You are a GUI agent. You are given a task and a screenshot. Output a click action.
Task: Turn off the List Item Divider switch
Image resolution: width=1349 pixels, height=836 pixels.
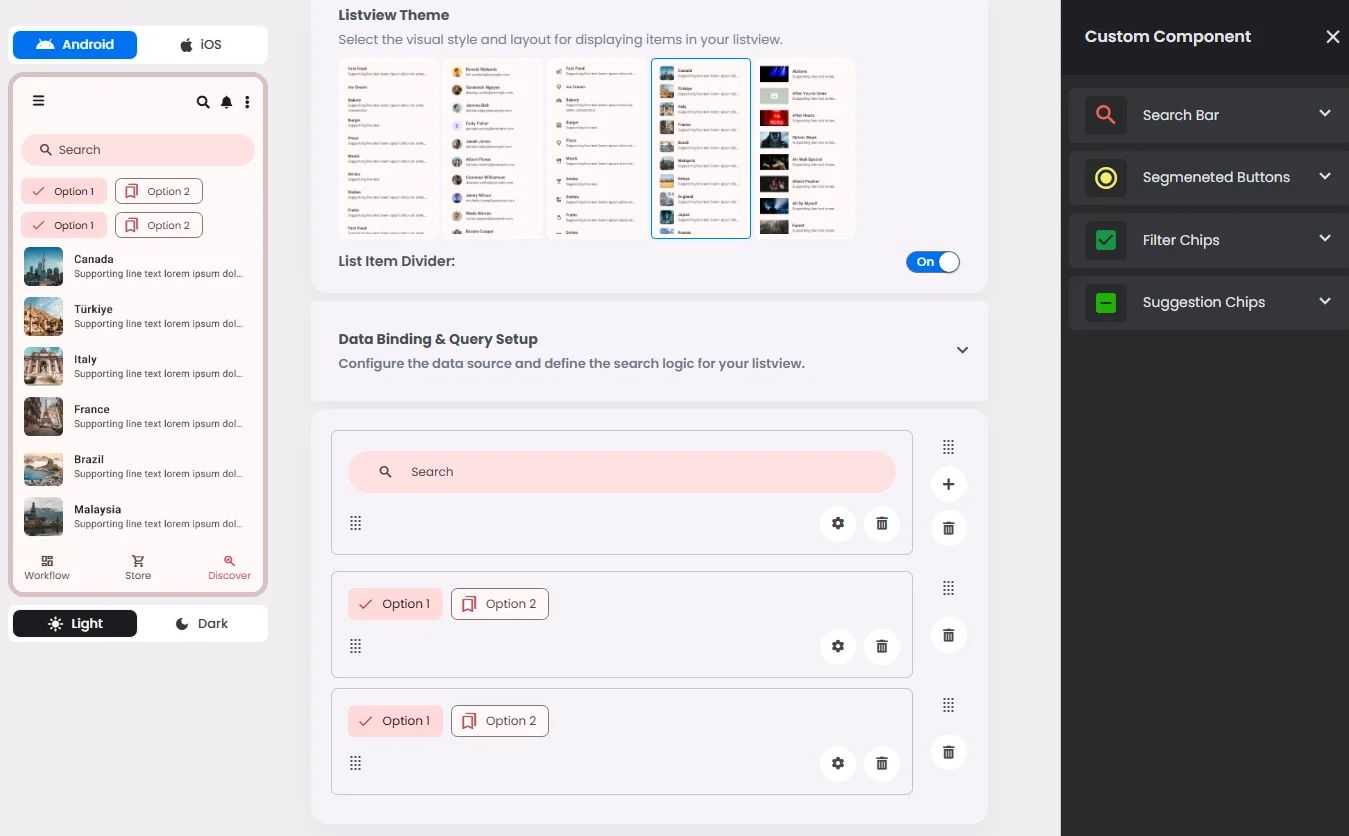point(933,262)
